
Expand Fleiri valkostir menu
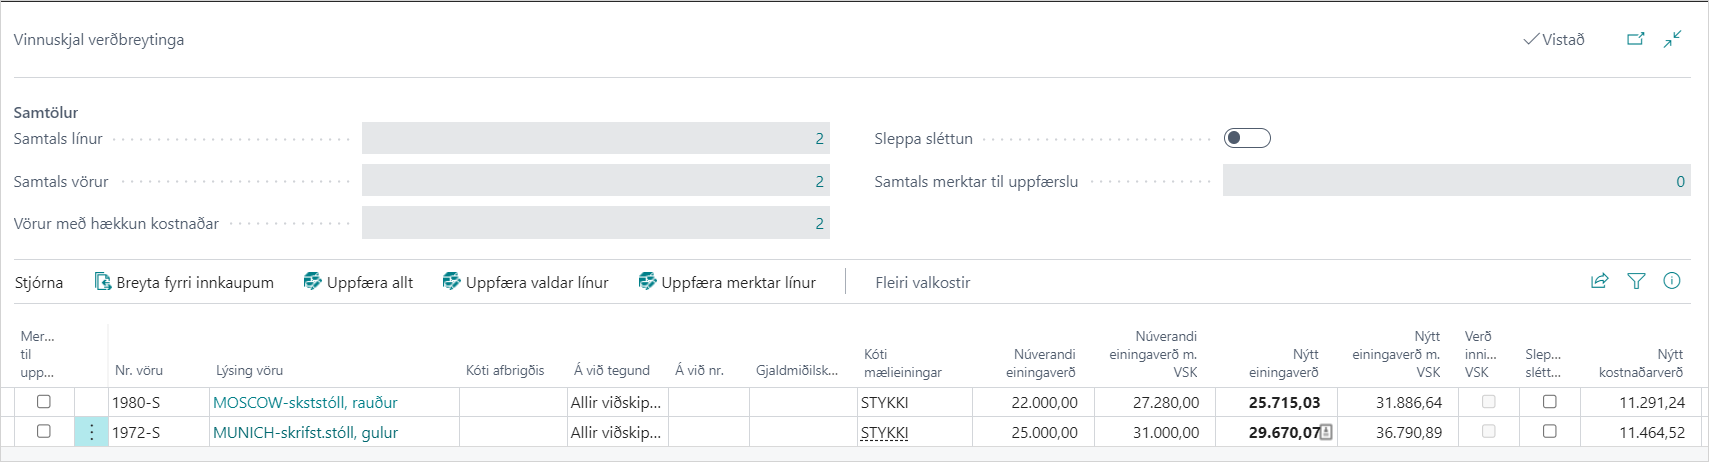pyautogui.click(x=922, y=282)
